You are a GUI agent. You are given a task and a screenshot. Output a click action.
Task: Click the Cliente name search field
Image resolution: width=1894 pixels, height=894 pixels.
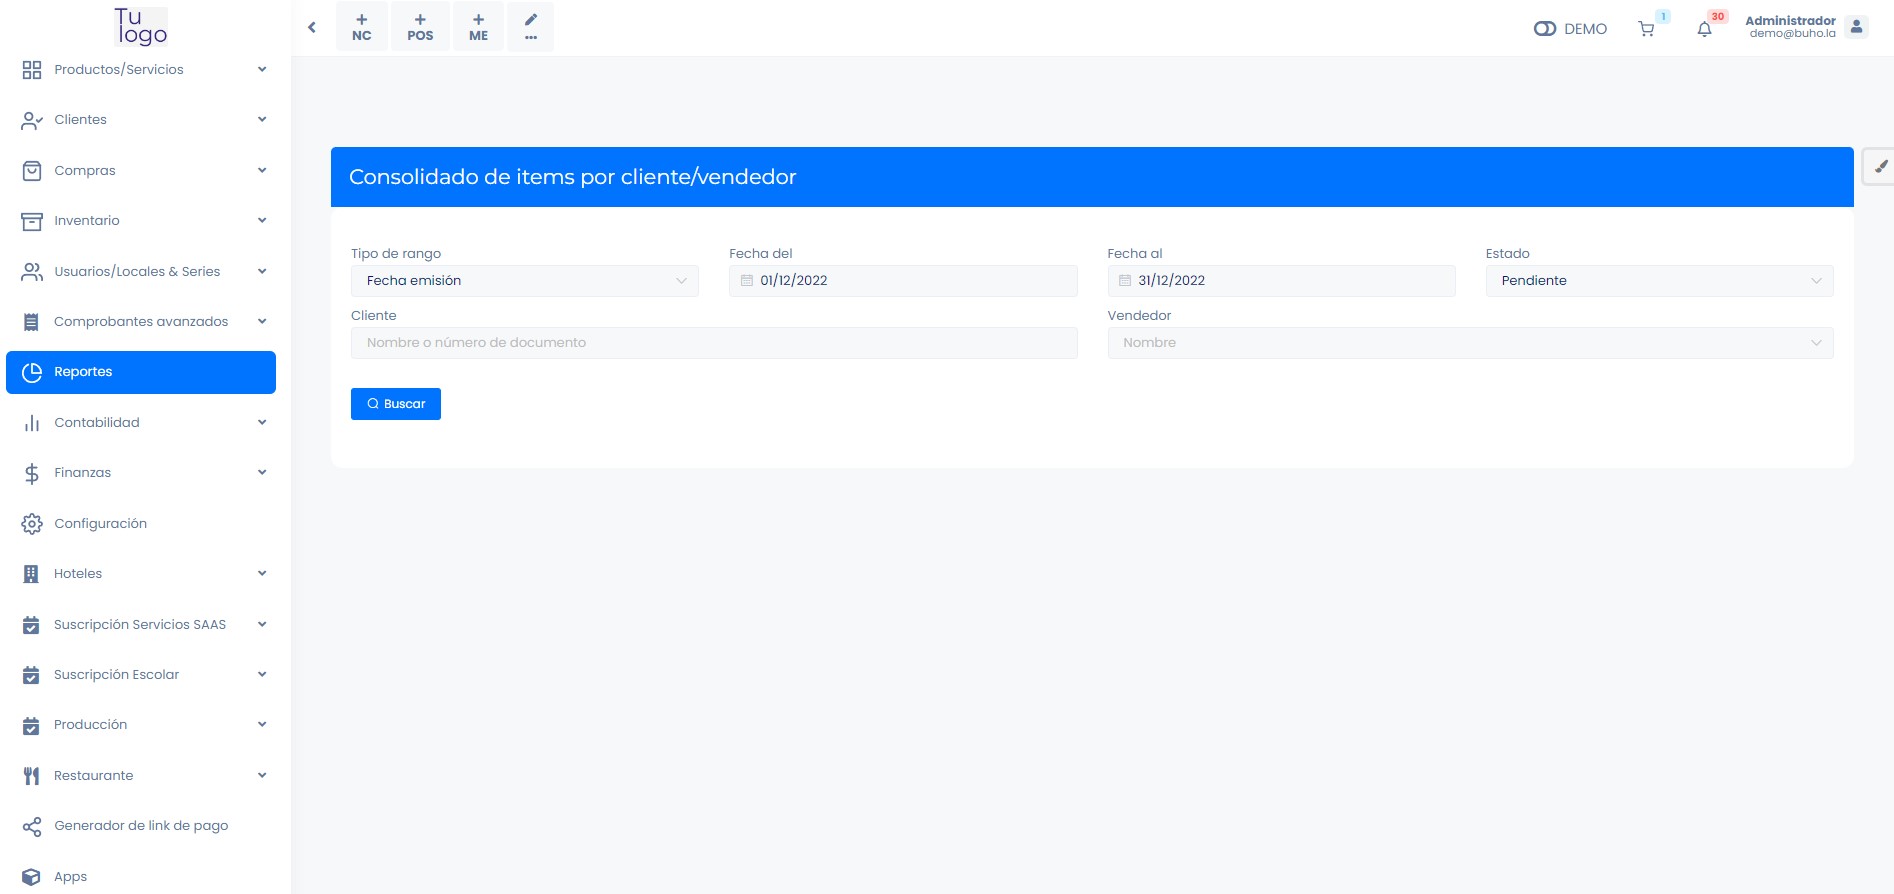713,343
